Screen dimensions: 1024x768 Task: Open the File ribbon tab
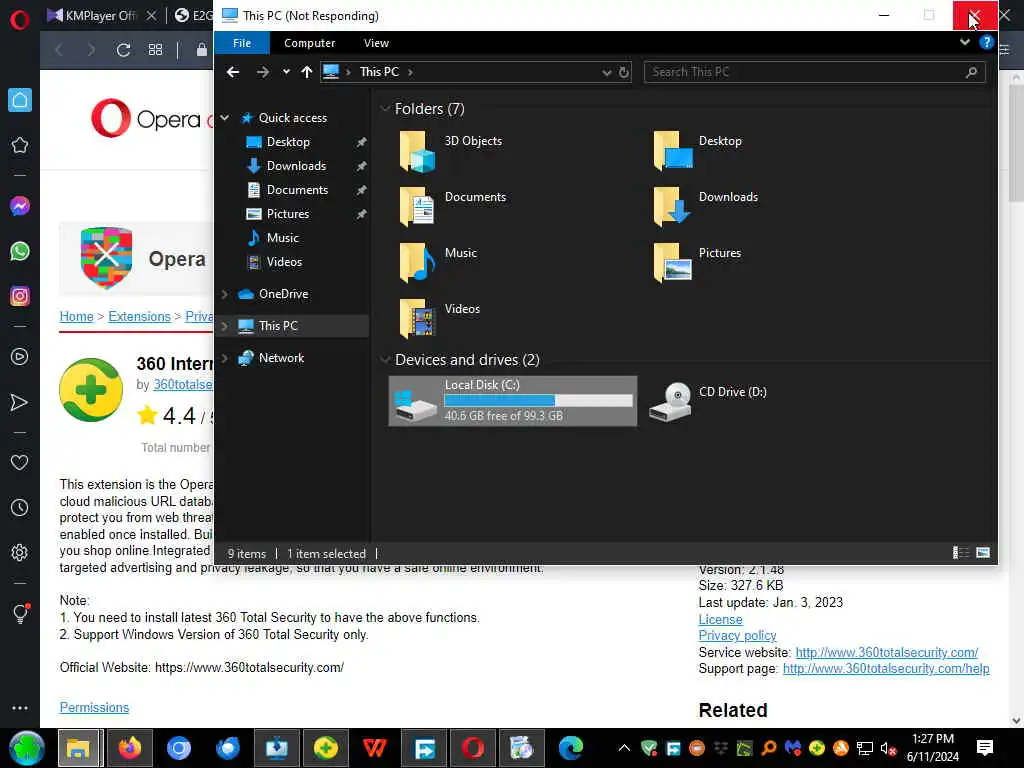(242, 43)
